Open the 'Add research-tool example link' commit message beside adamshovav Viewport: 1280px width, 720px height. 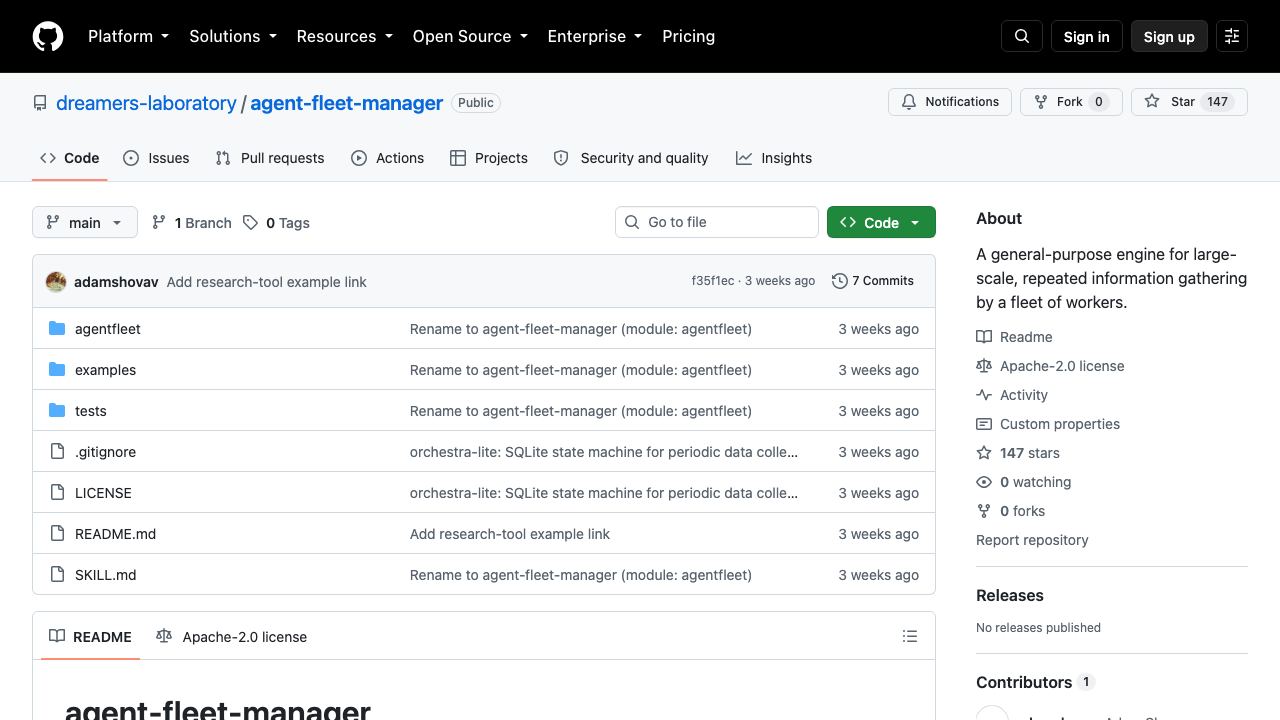pyautogui.click(x=267, y=282)
